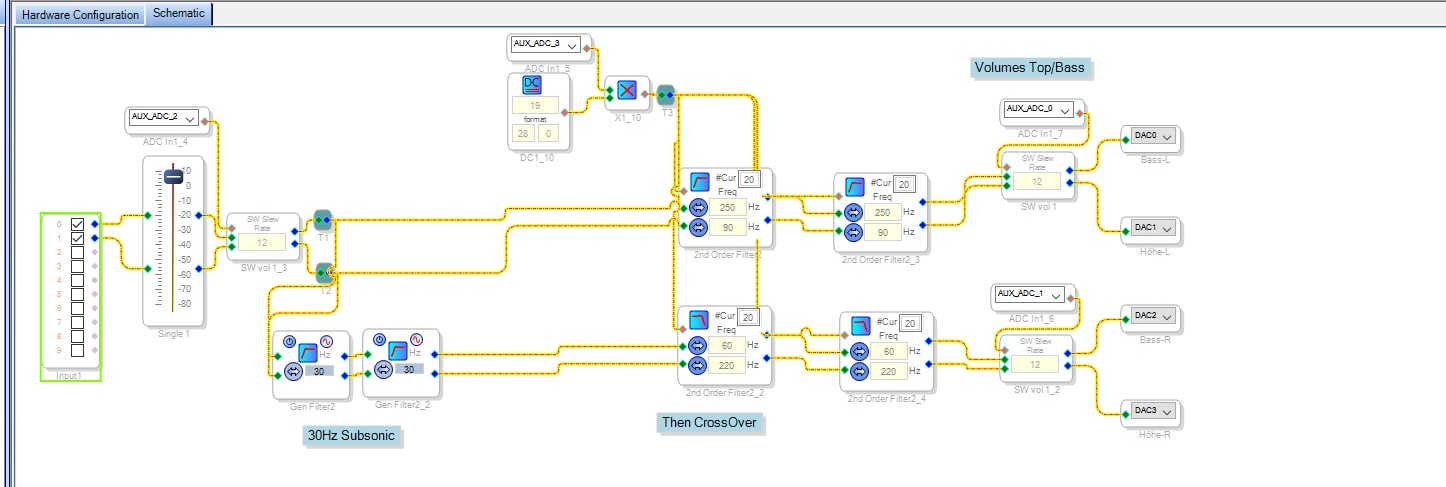Enable channel 3 checkbox in Input1
The image size is (1446, 487).
pos(77,266)
